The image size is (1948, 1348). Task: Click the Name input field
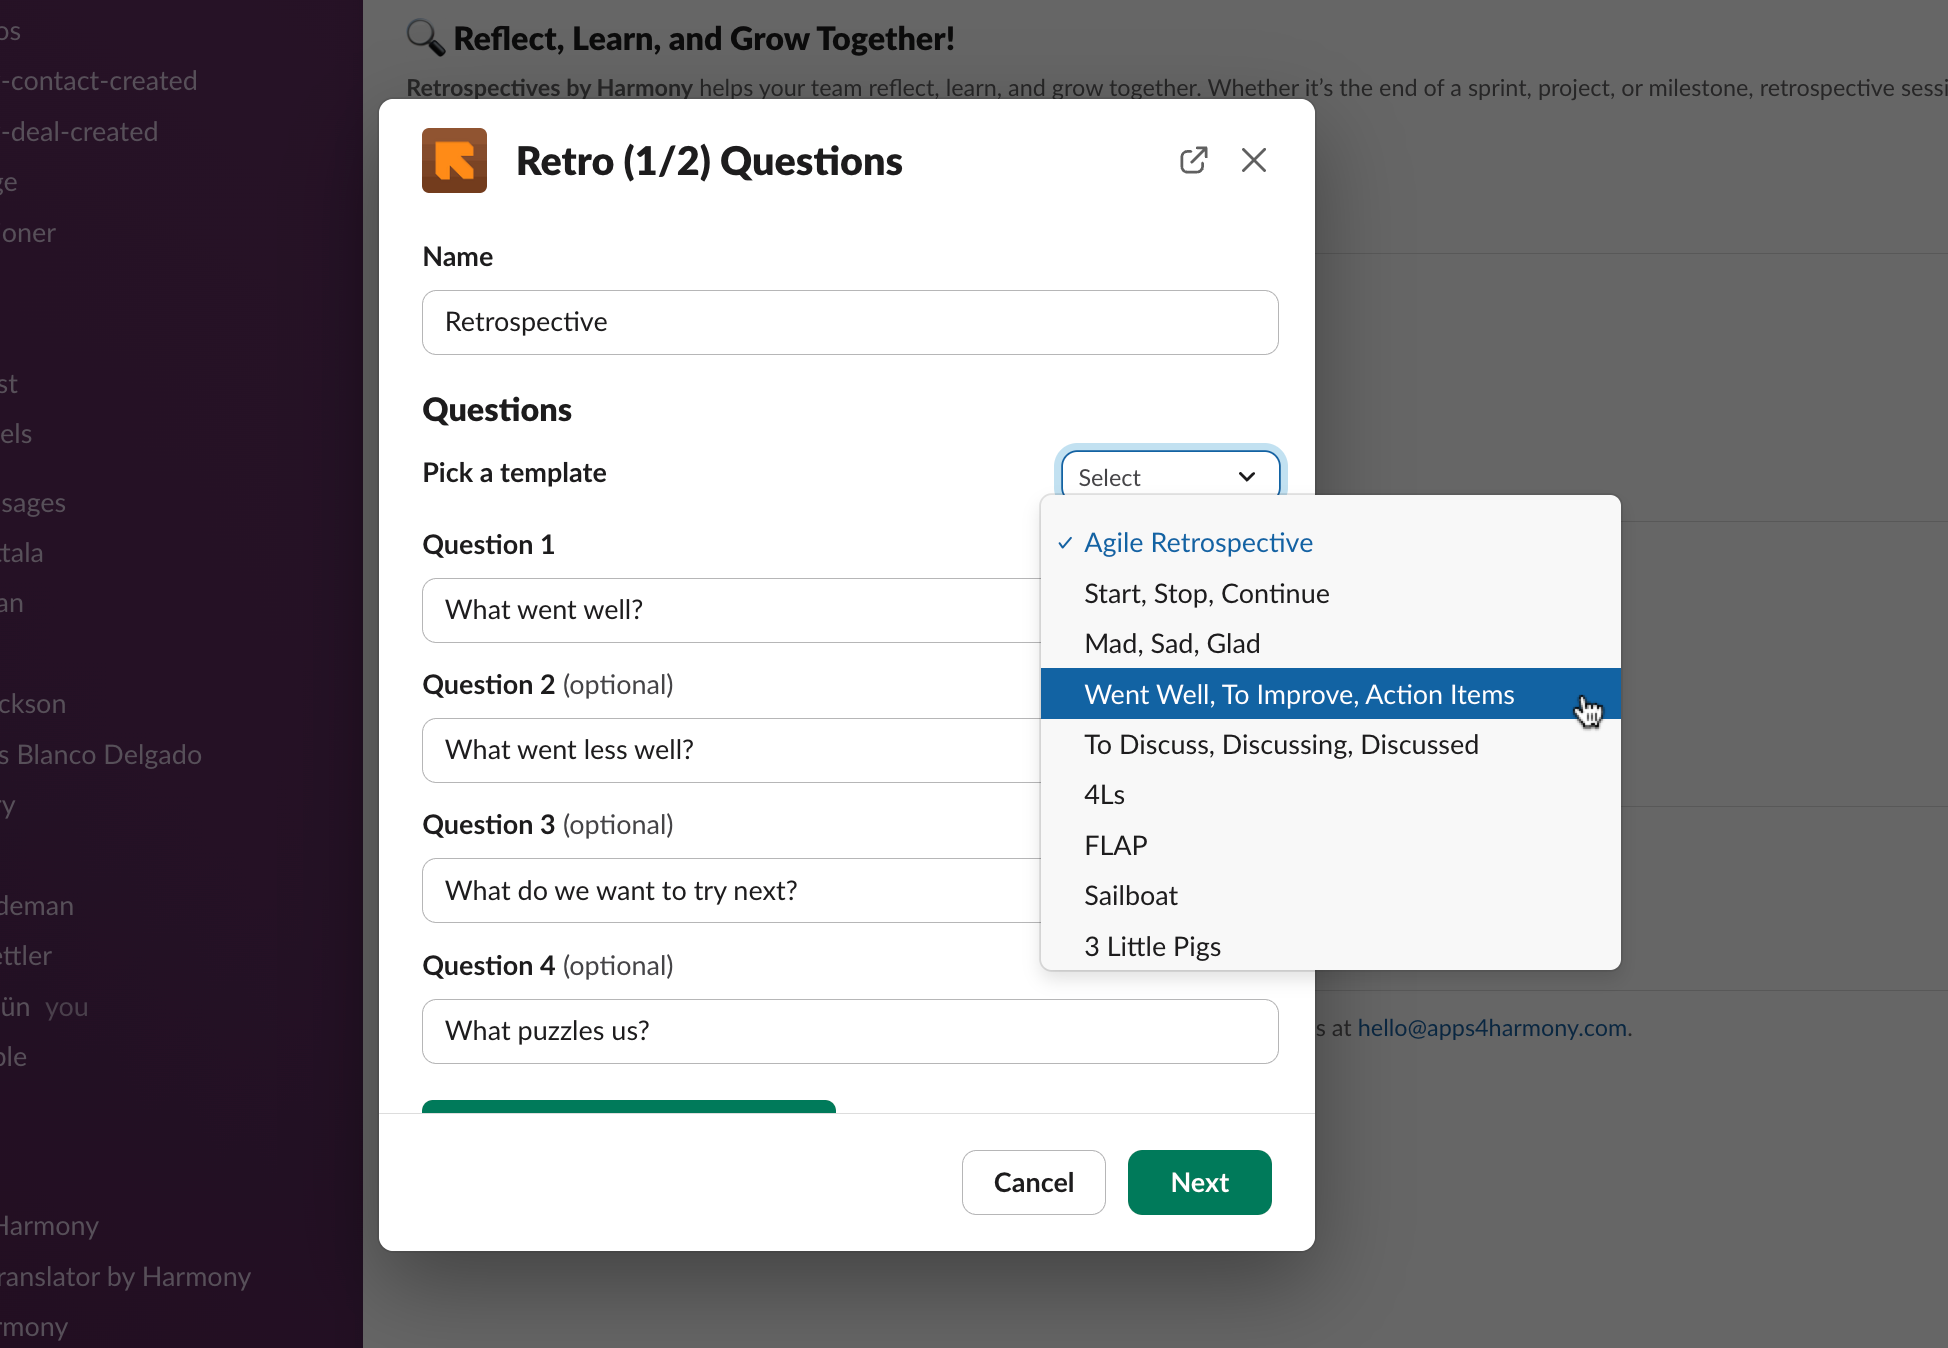click(849, 322)
